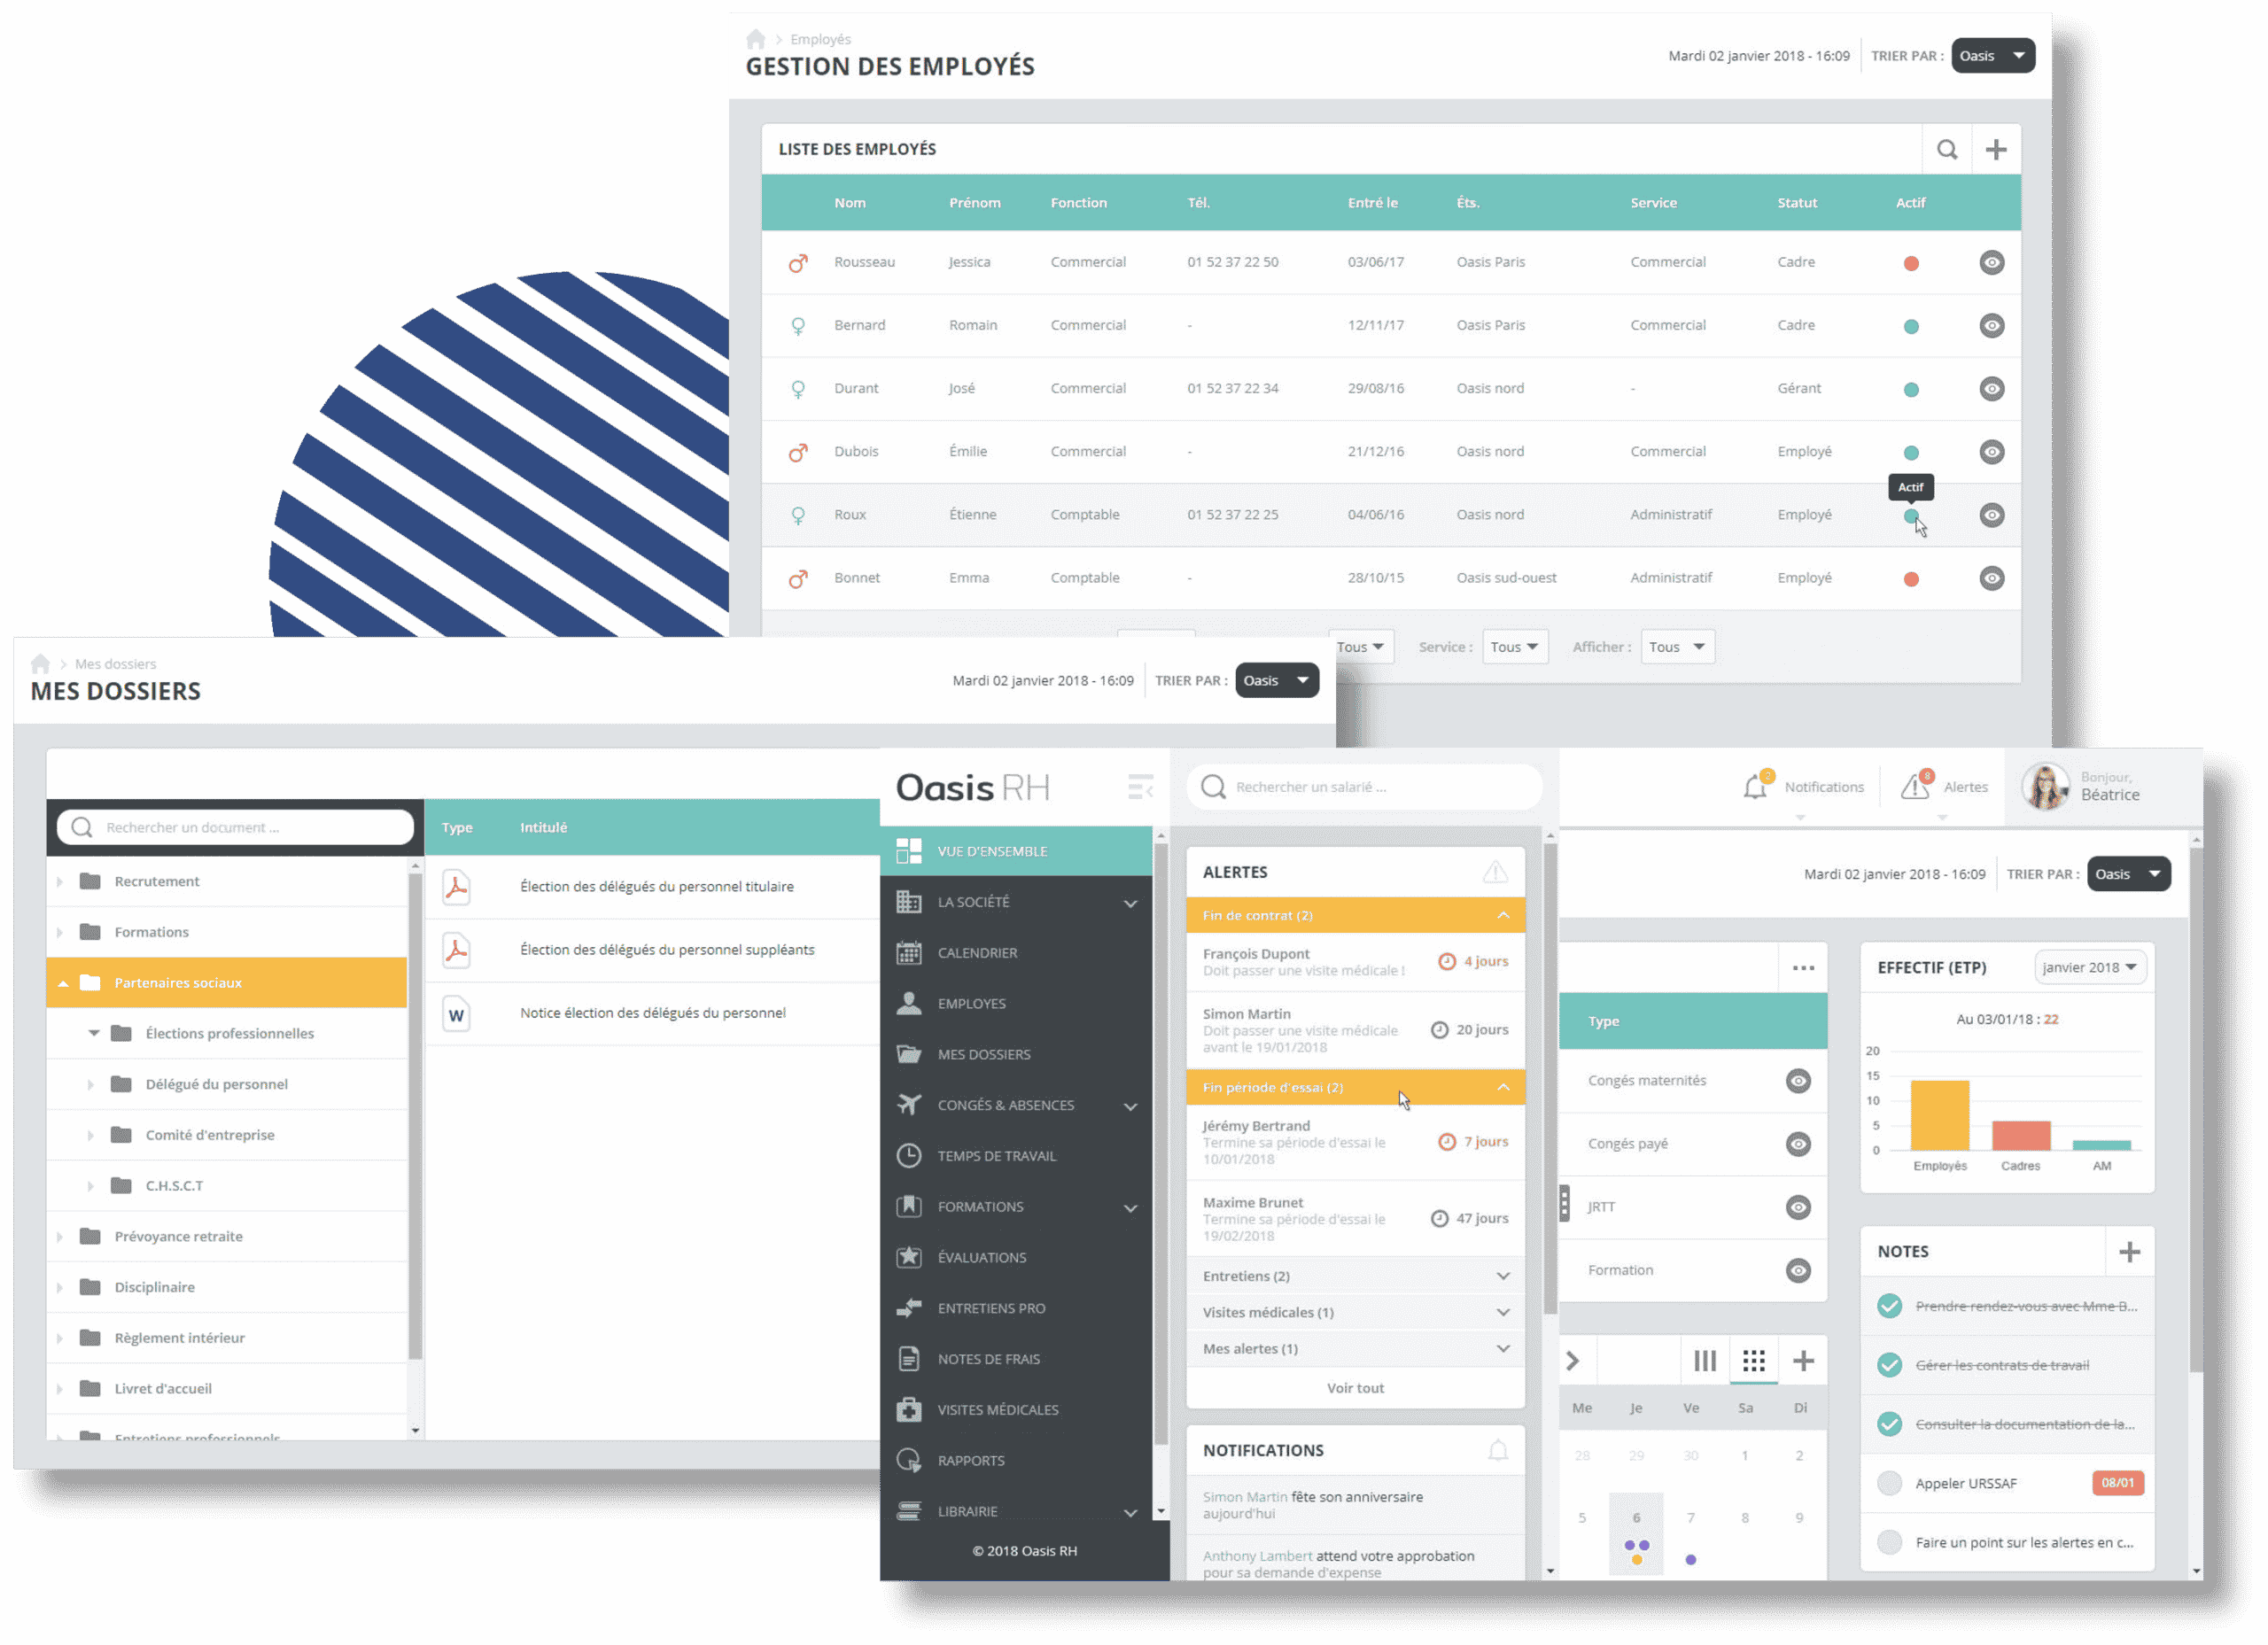Open Employés in sidebar menu

[x=1015, y=1004]
